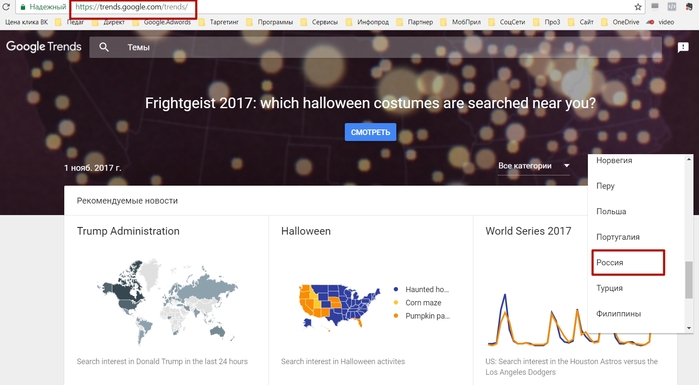The height and width of the screenshot is (385, 699).
Task: Click the СМОТРЕТЬ button
Action: tap(370, 132)
